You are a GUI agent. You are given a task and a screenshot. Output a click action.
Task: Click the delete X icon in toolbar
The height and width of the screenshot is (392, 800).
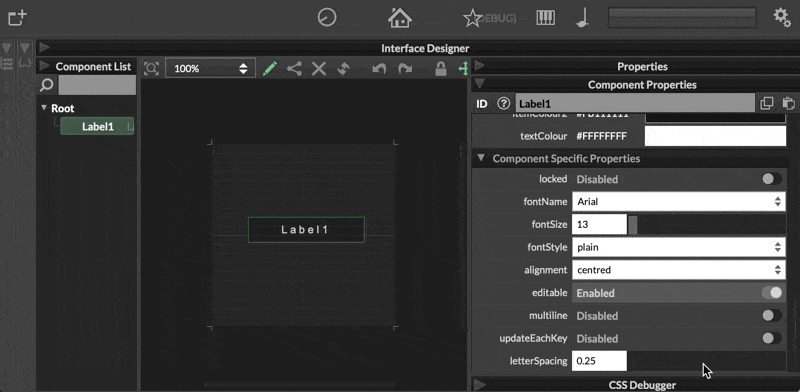[x=319, y=68]
